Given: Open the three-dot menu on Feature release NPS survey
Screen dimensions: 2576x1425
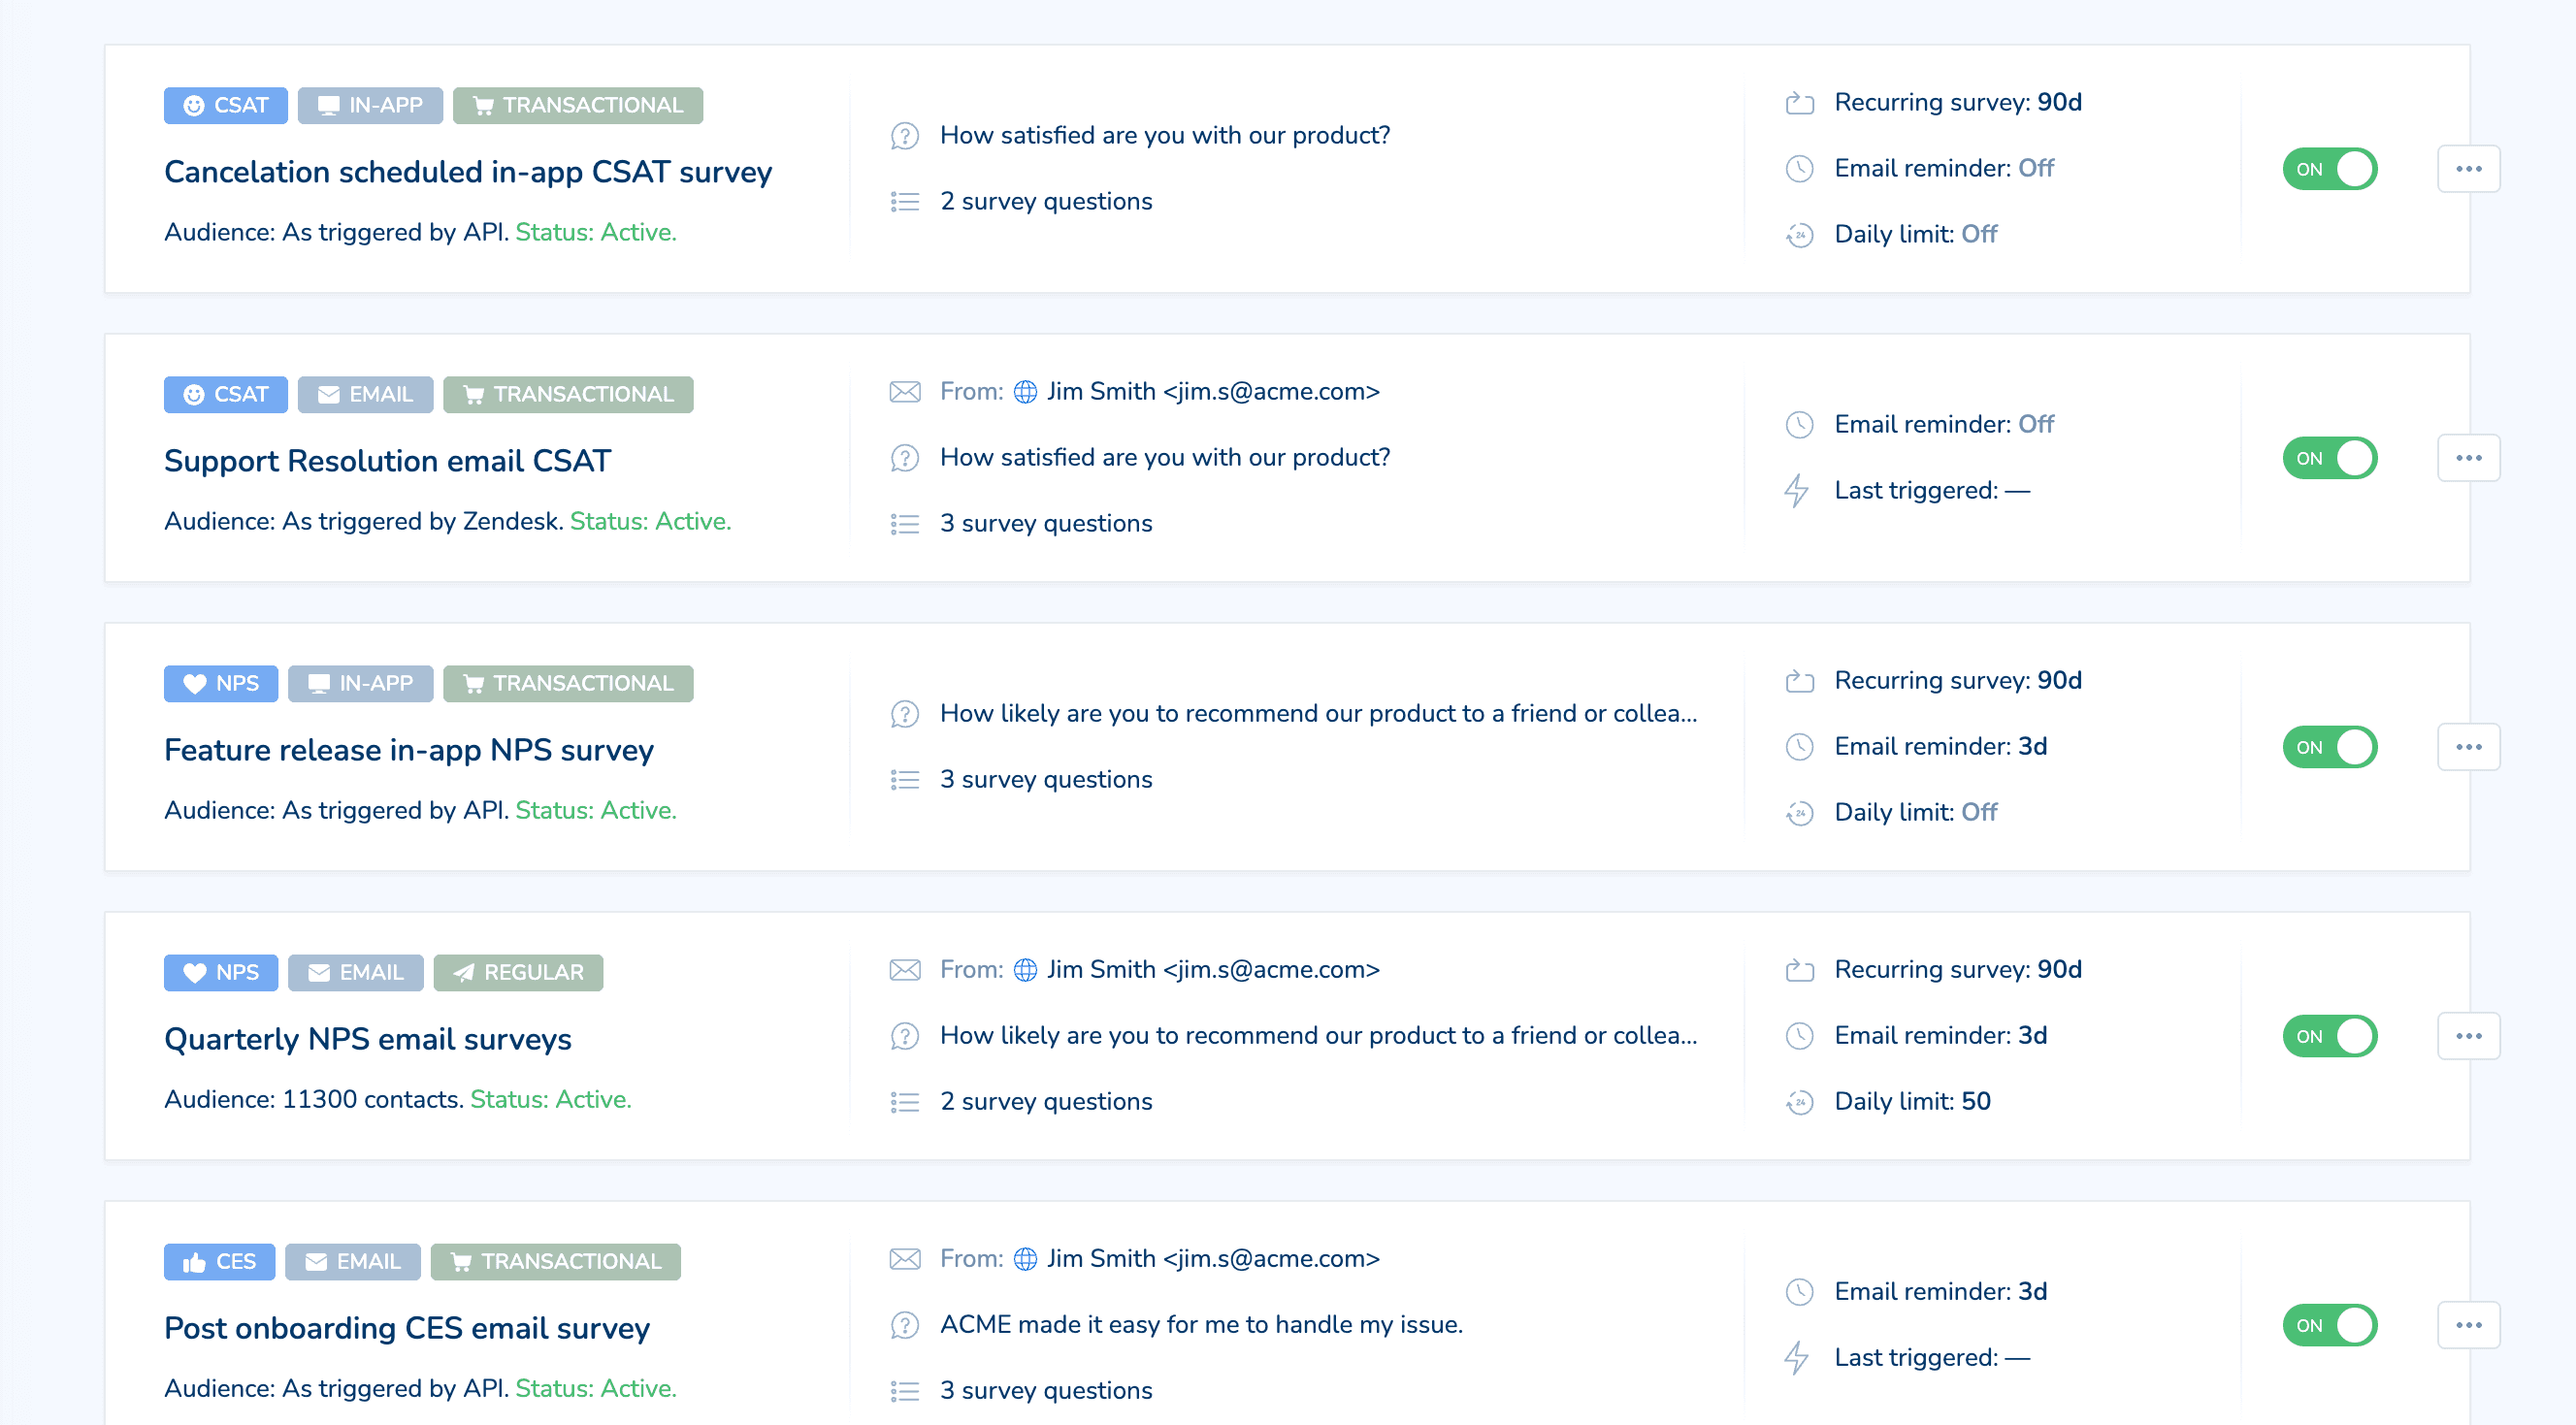Looking at the screenshot, I should click(x=2468, y=746).
